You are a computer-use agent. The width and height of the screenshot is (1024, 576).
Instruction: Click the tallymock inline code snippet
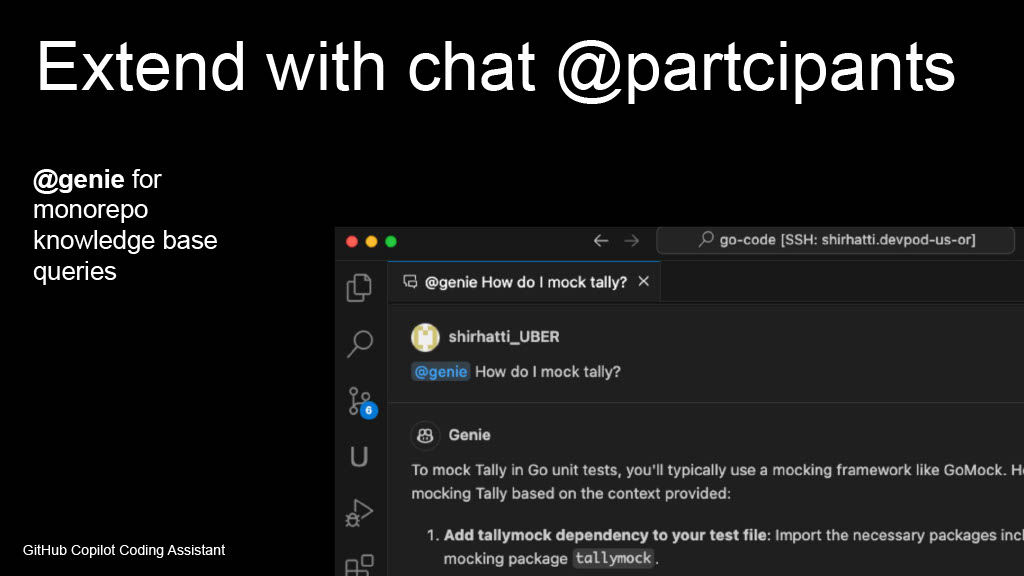click(x=613, y=558)
